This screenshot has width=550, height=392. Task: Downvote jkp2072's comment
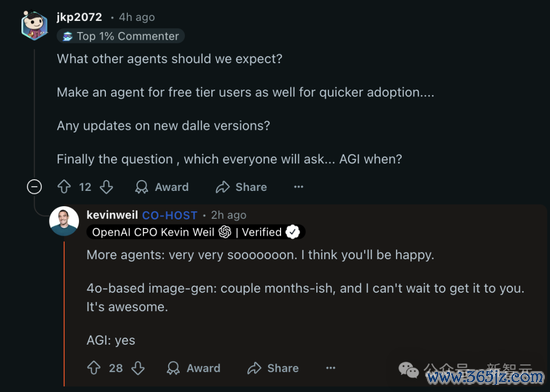(106, 187)
